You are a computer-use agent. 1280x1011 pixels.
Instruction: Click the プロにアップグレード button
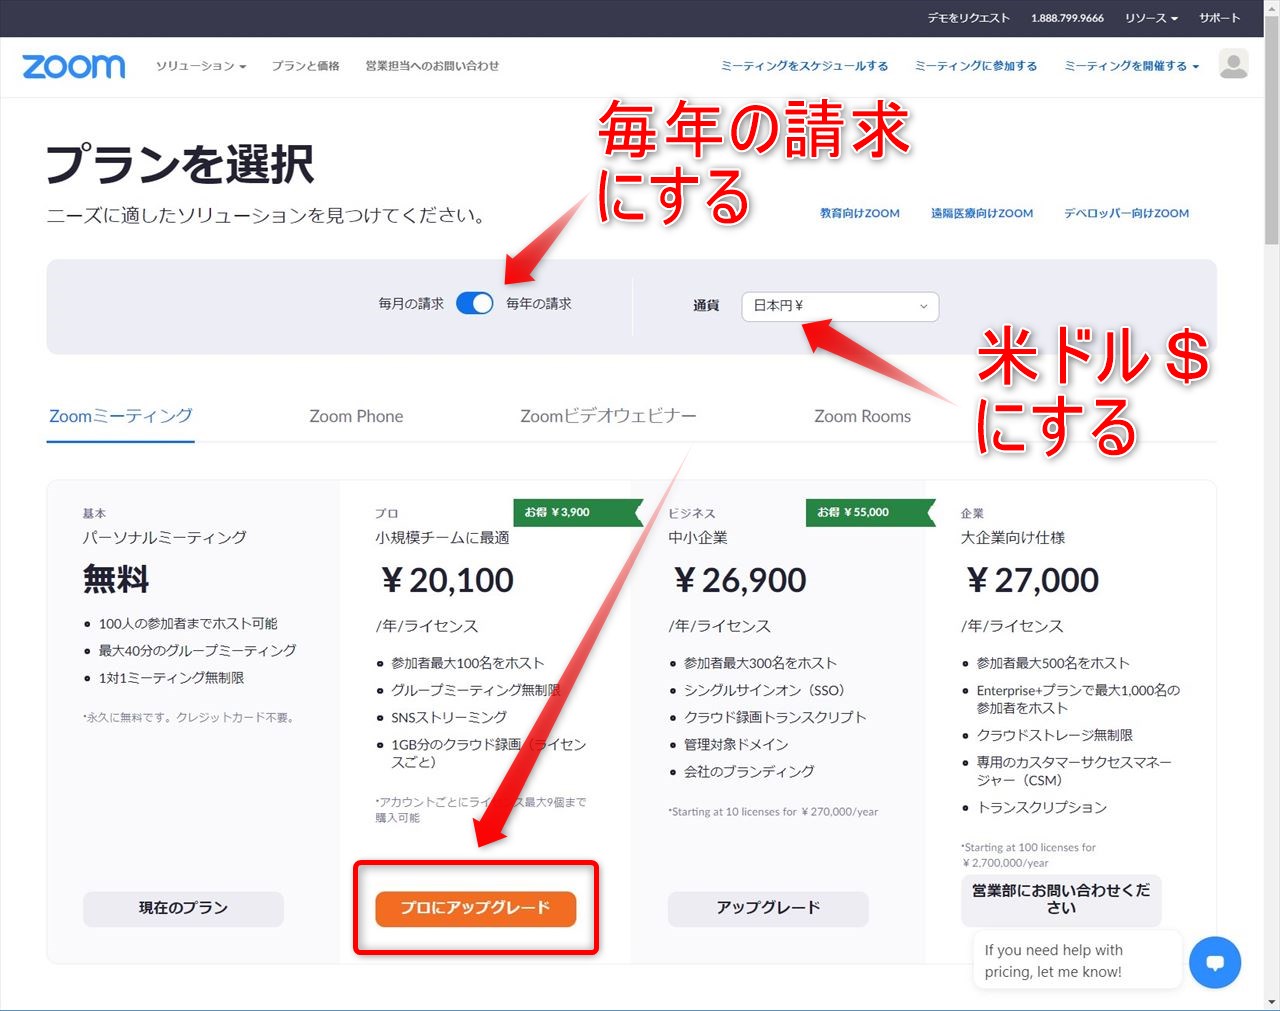[476, 908]
